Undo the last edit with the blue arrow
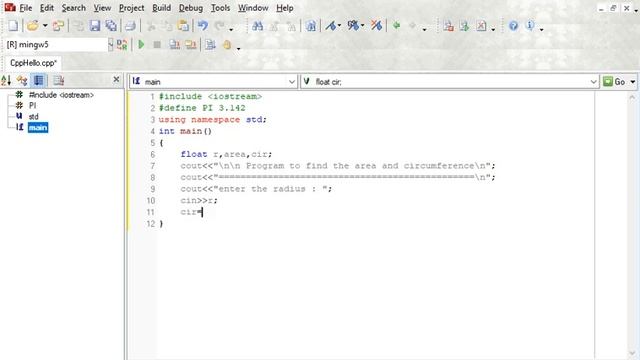Screen dimensions: 640x360 pyautogui.click(x=203, y=26)
